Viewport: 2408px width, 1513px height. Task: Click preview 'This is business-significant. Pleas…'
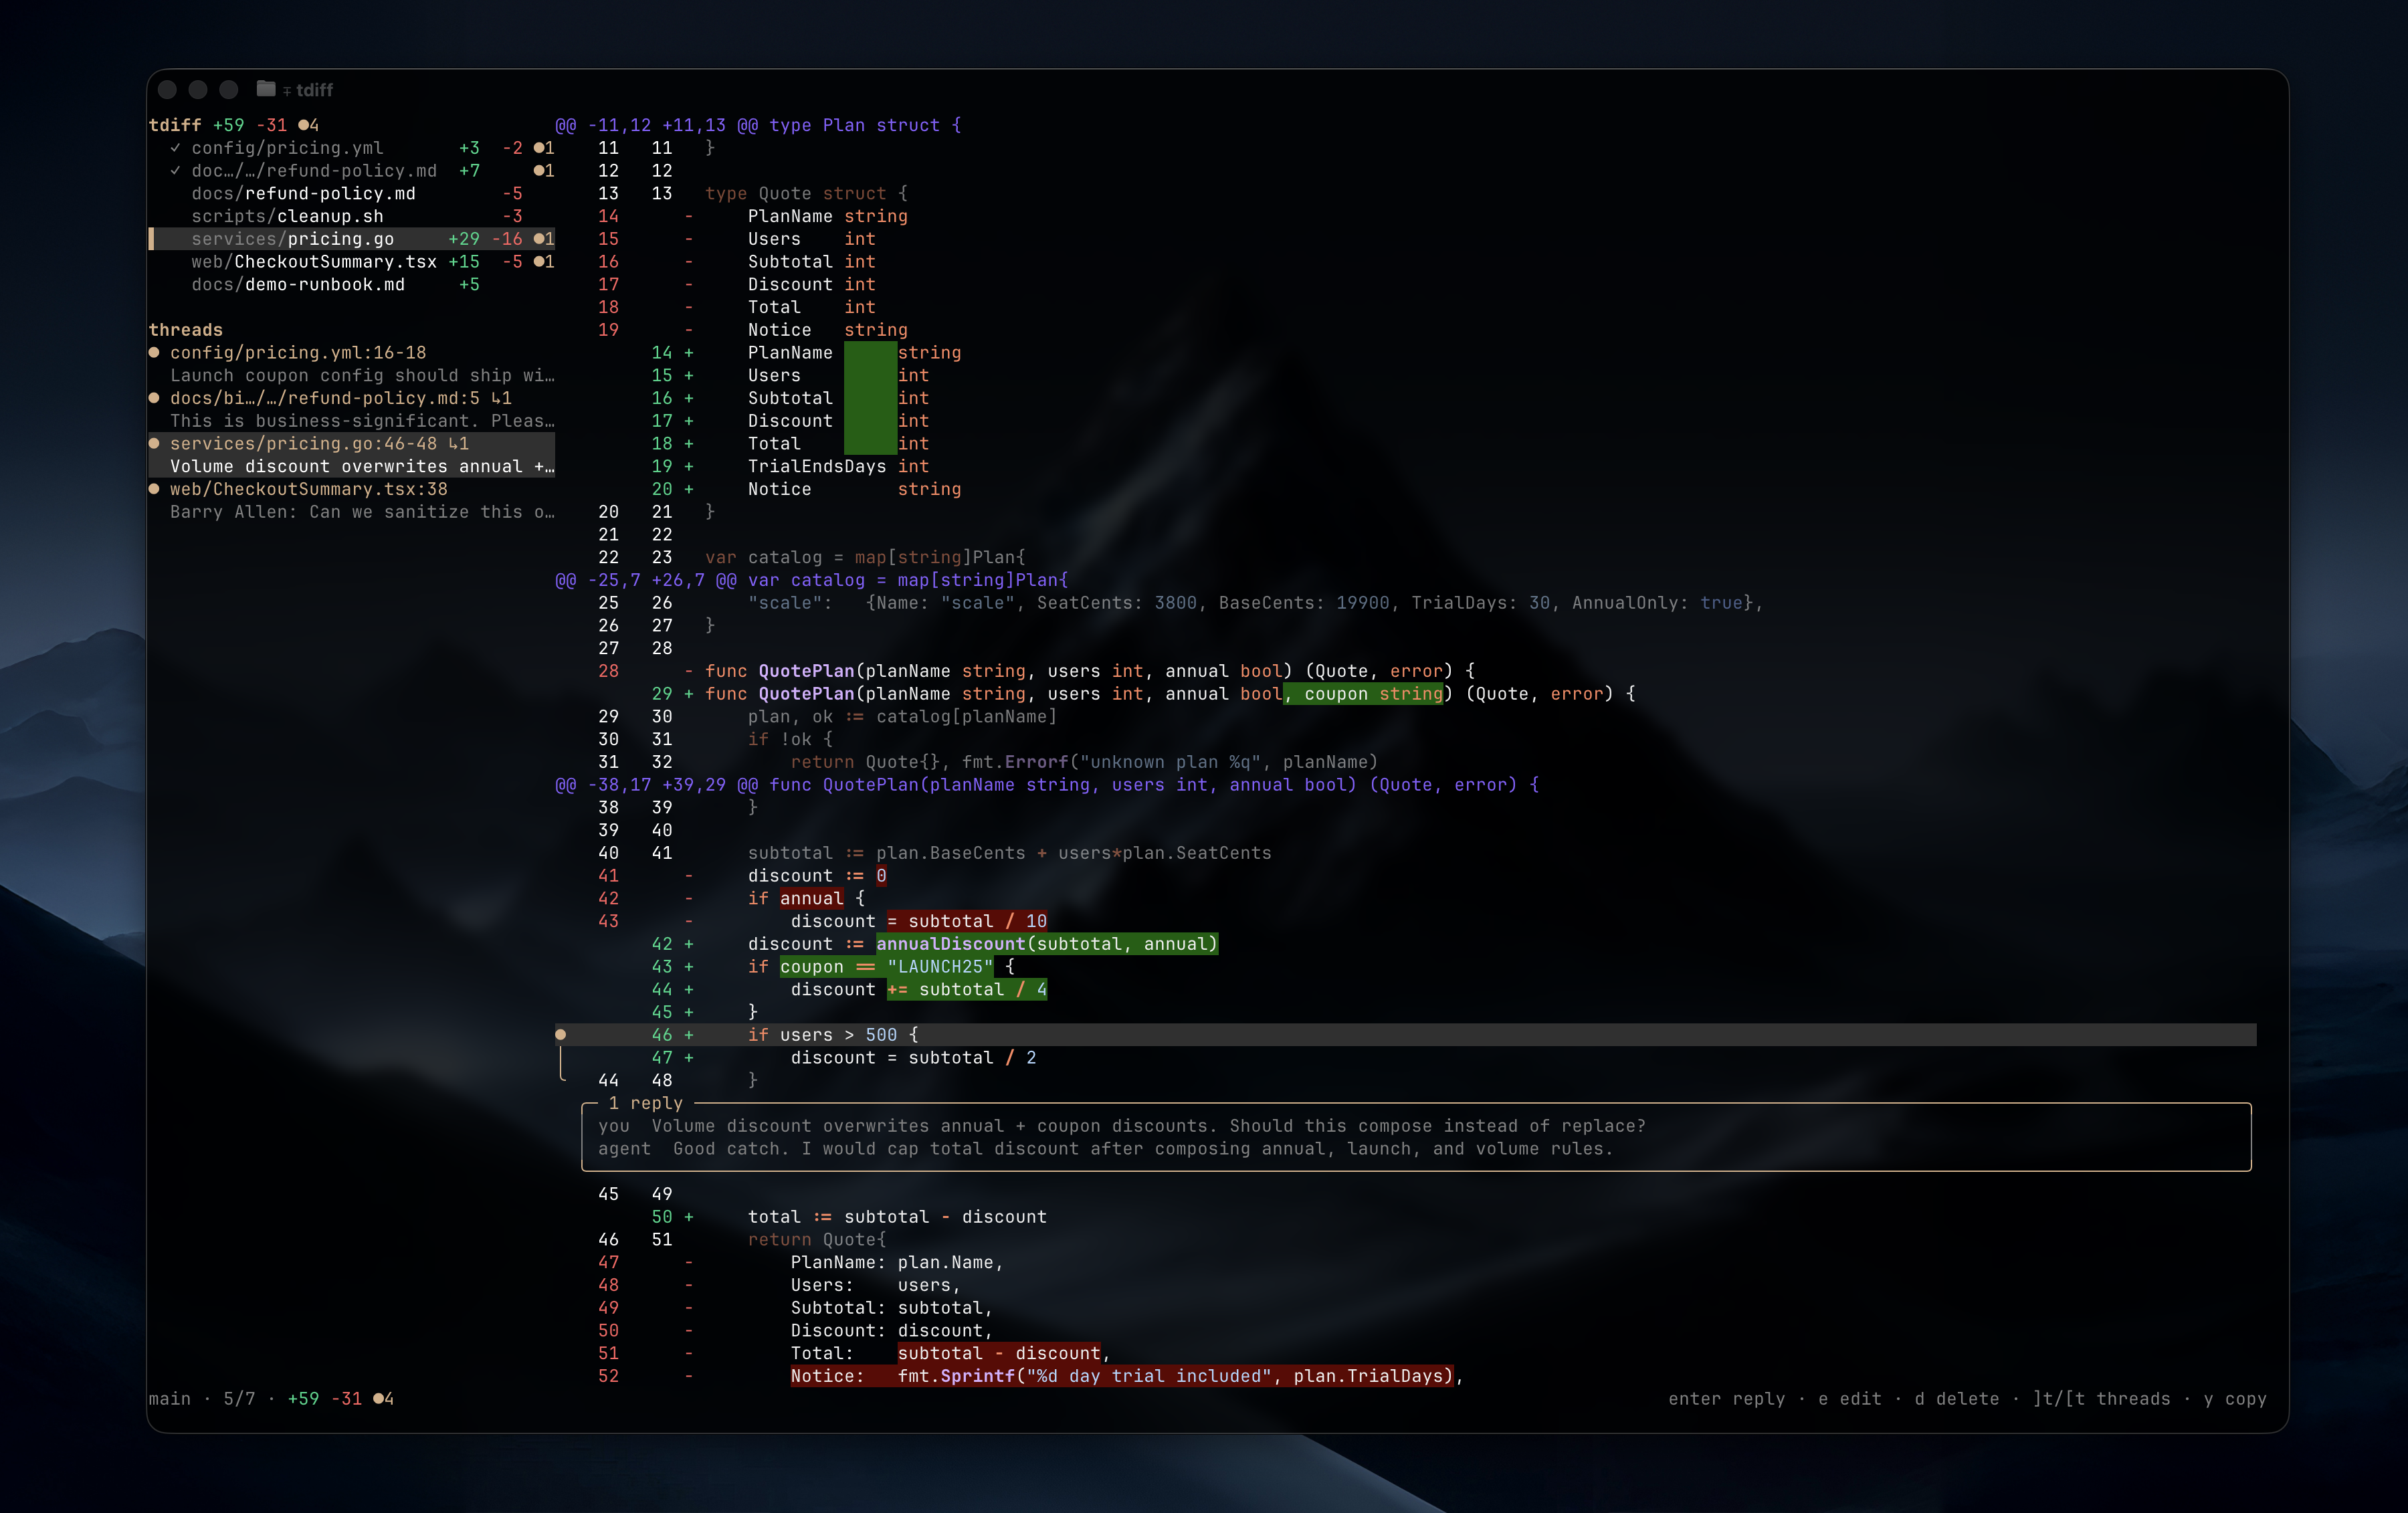pos(362,421)
